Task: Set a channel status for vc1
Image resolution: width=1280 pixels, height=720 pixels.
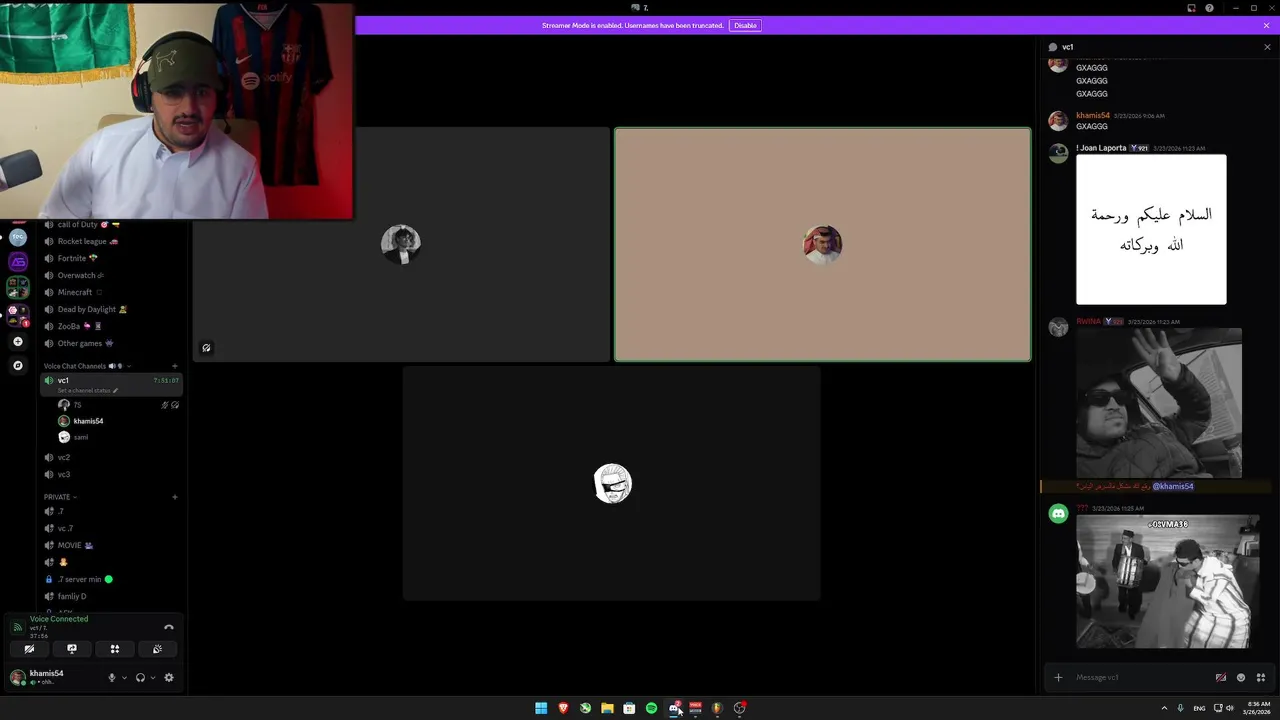Action: (88, 390)
